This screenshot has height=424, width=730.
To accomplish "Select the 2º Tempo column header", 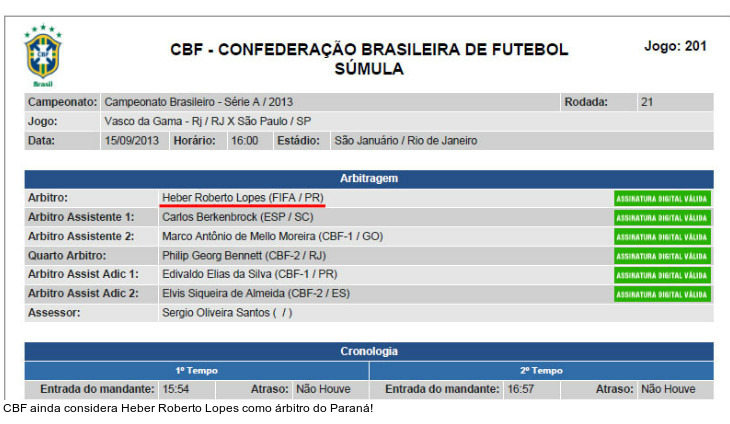I will (541, 370).
